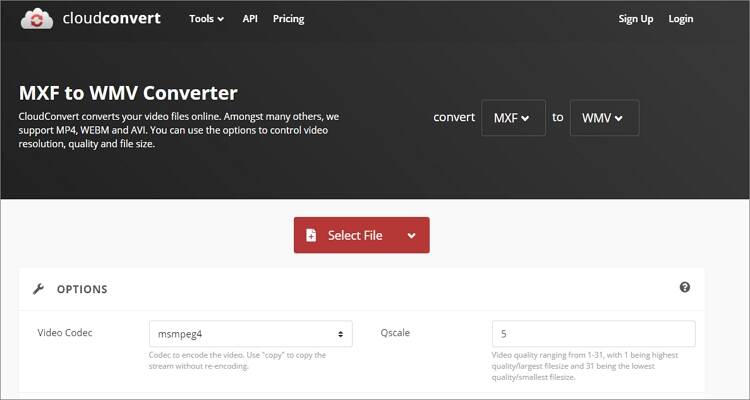The image size is (750, 400).
Task: Click the Login link
Action: coord(681,19)
